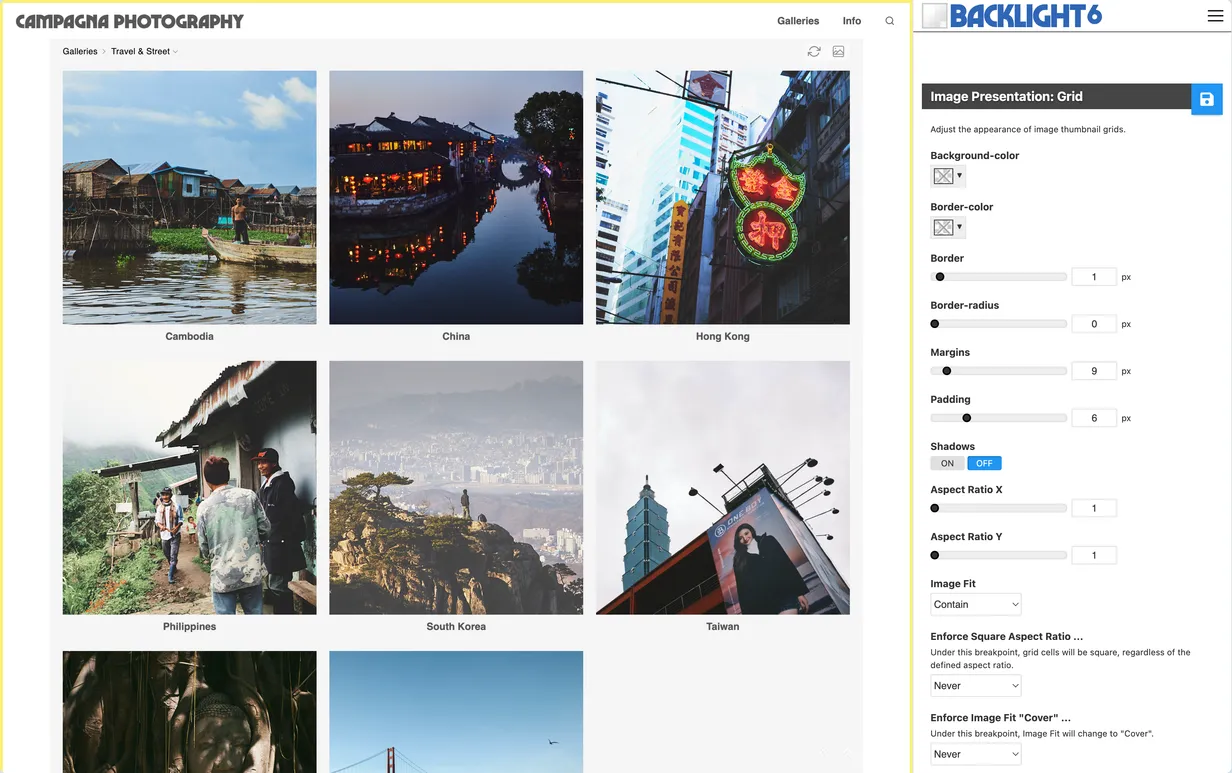Open Enforce Square Aspect Ratio dropdown
1232x773 pixels.
point(976,686)
